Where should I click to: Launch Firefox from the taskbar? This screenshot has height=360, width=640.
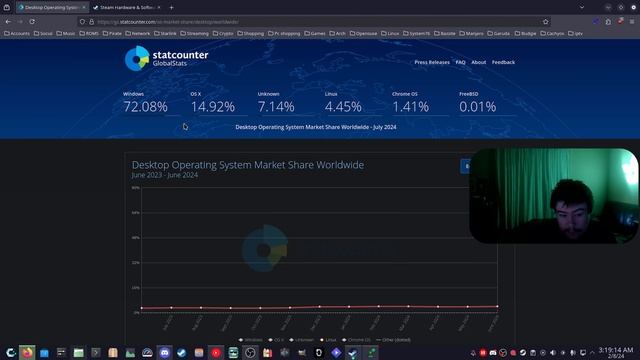27,353
